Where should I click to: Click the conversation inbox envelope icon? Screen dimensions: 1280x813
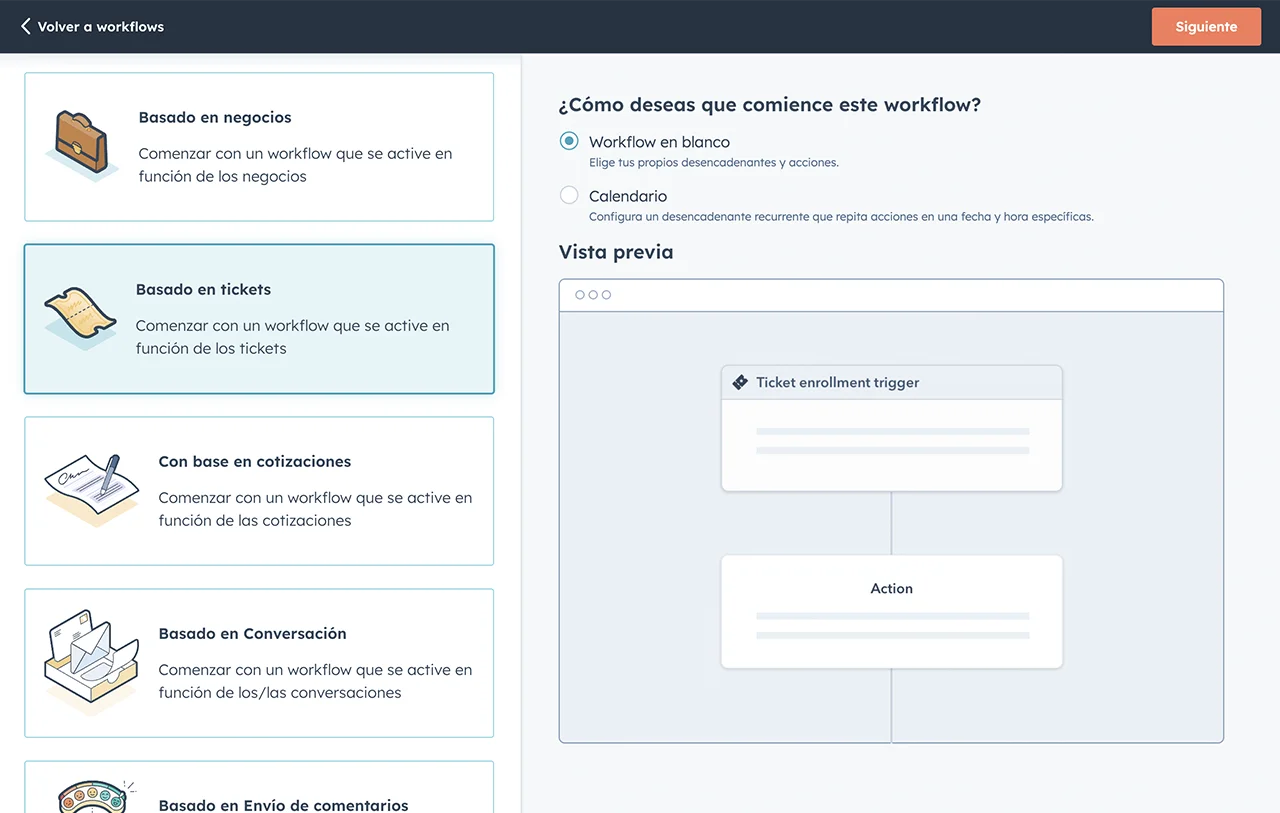tap(91, 662)
